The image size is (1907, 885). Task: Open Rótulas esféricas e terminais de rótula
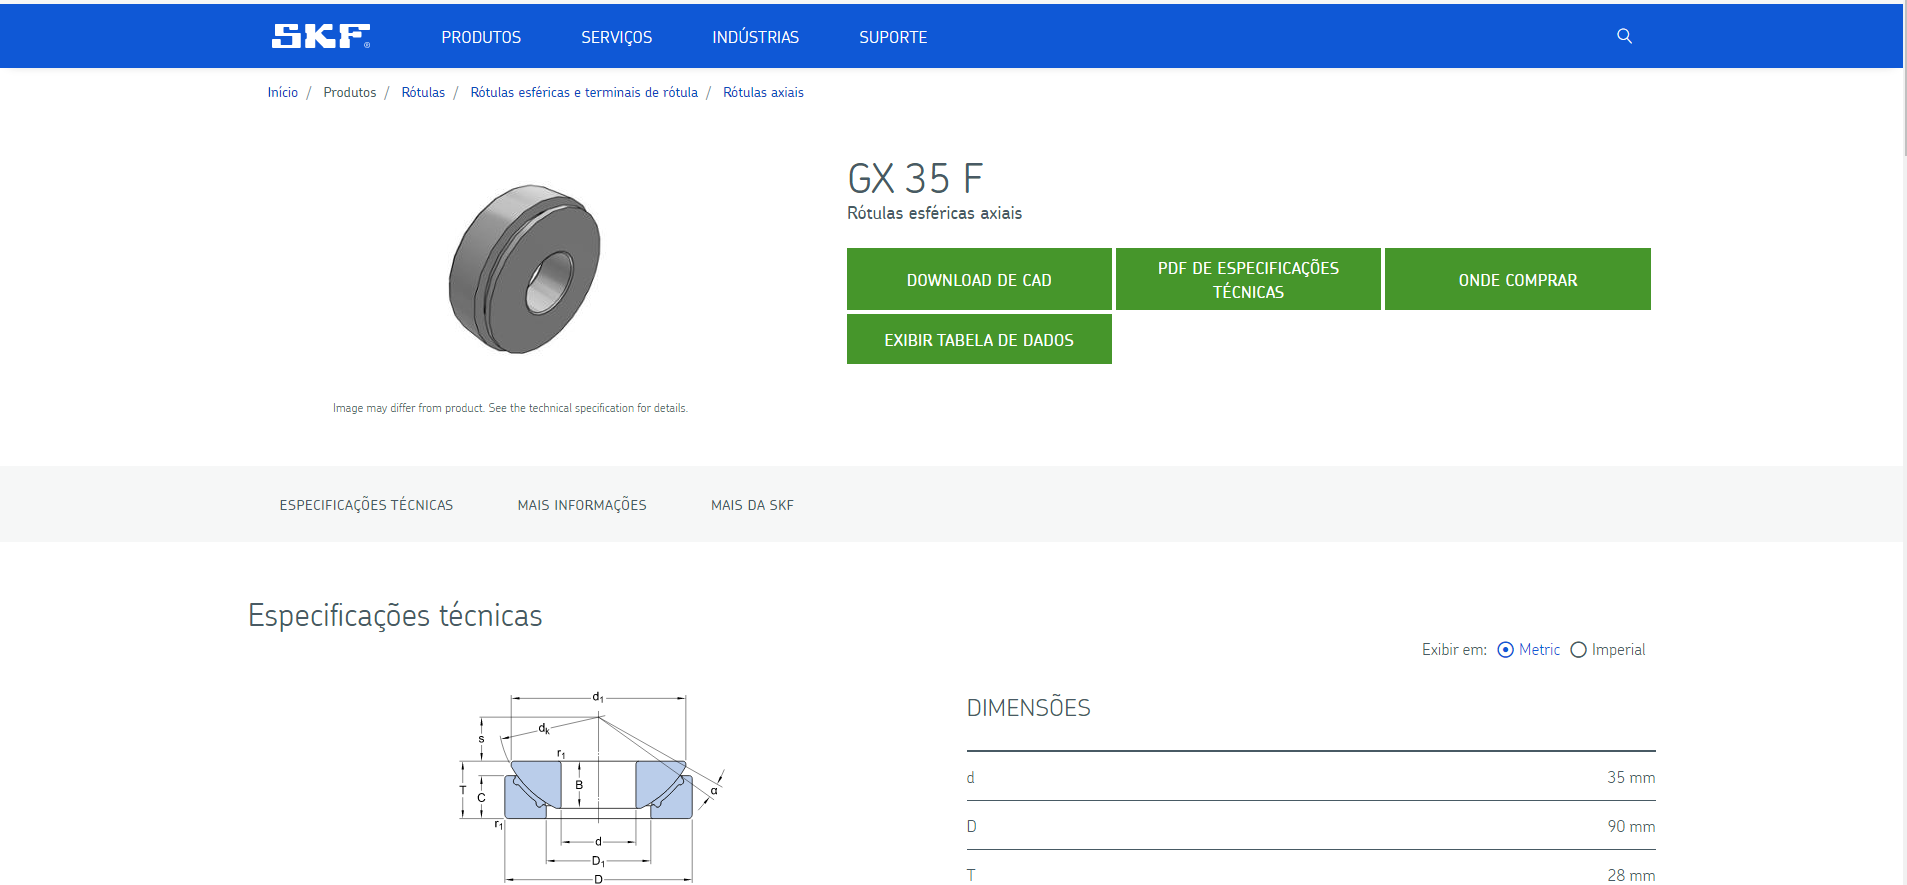coord(584,92)
